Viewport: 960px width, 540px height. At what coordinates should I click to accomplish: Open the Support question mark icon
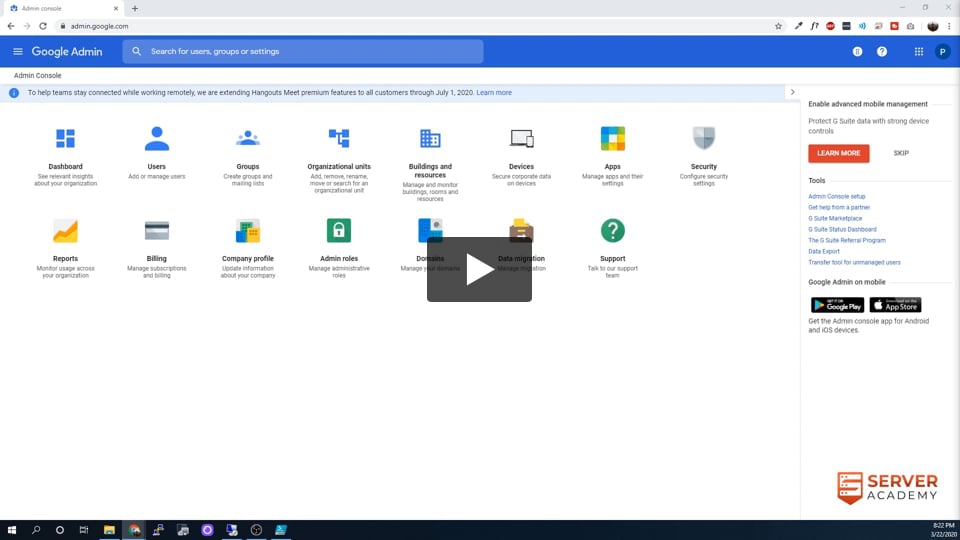pos(613,231)
